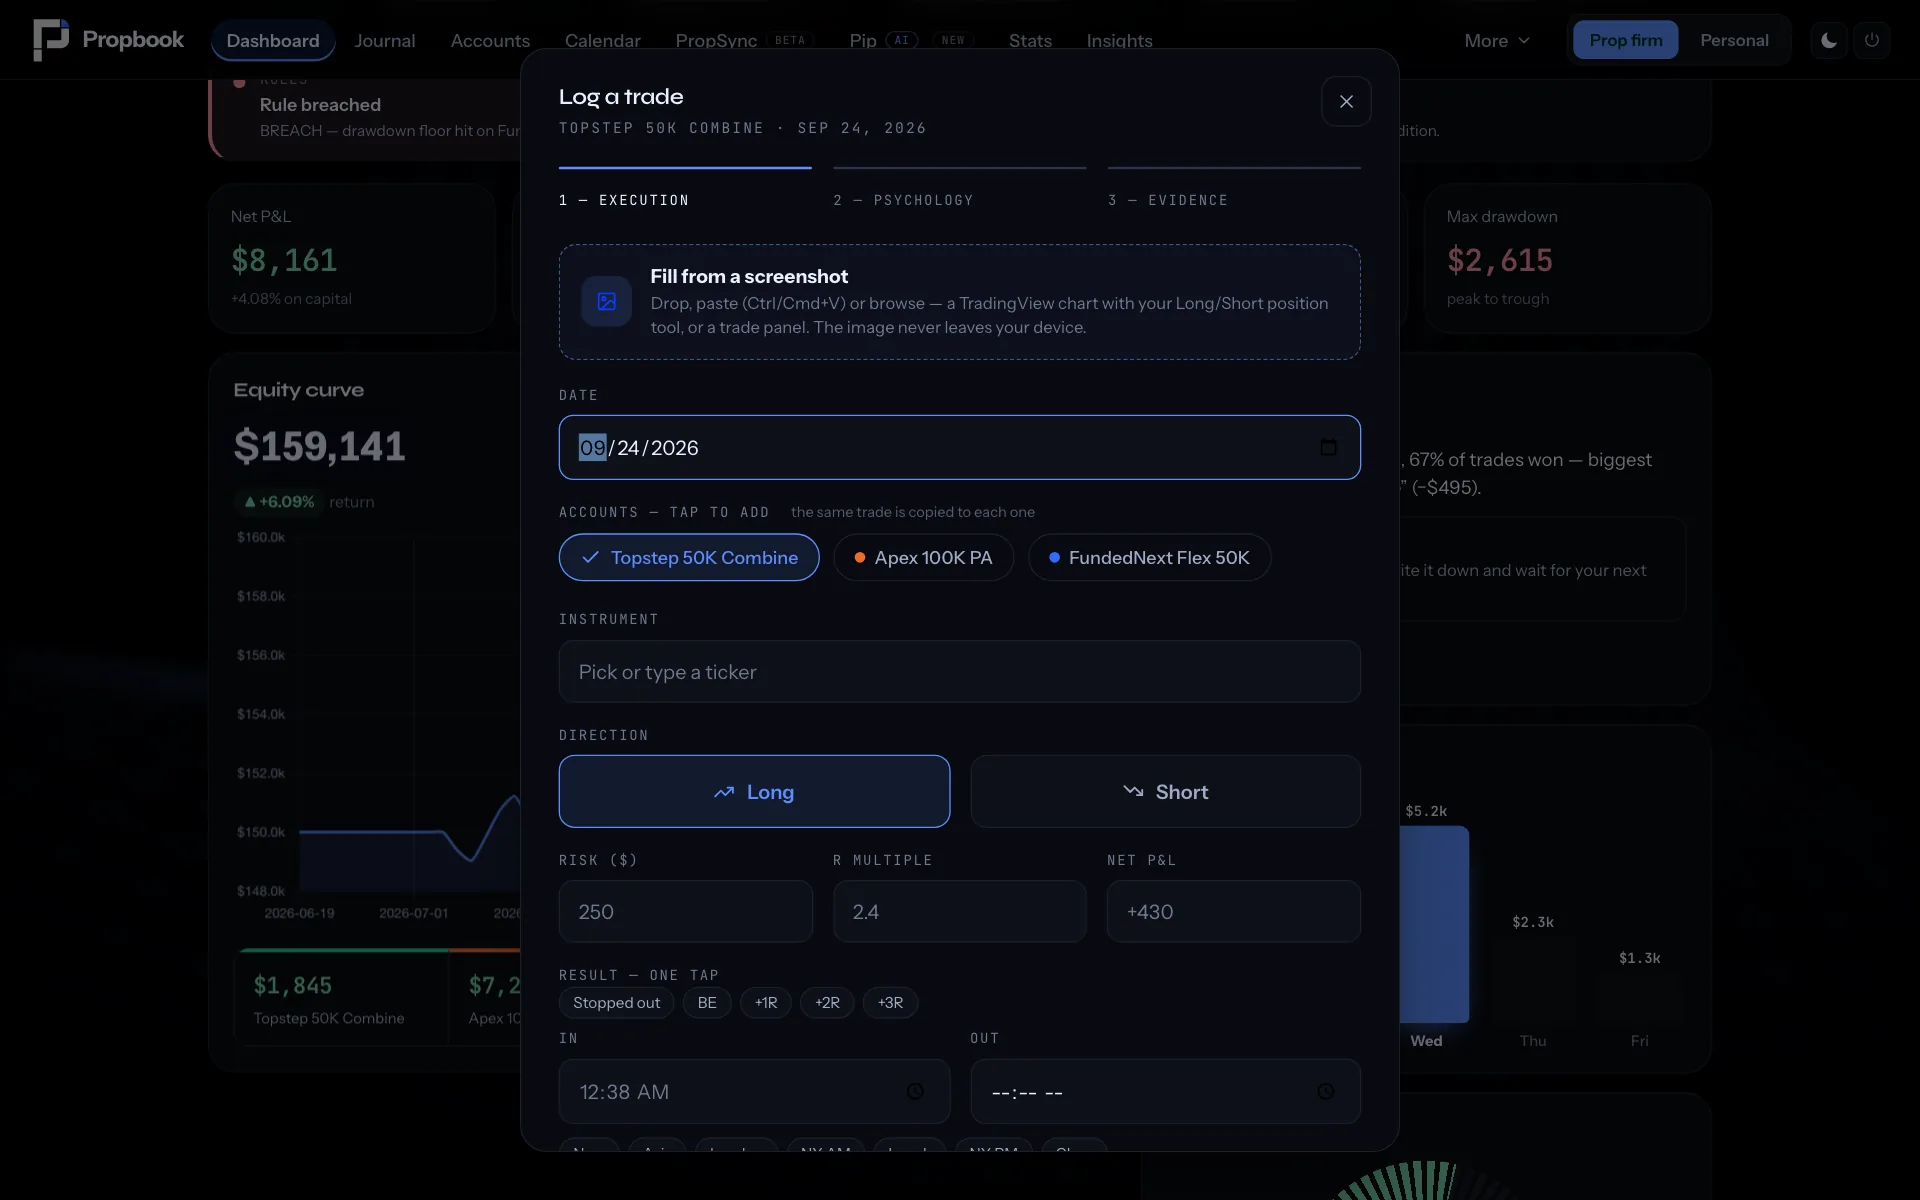Screen dimensions: 1920x1200
Task: Close the Log a trade dialog
Action: [1346, 101]
